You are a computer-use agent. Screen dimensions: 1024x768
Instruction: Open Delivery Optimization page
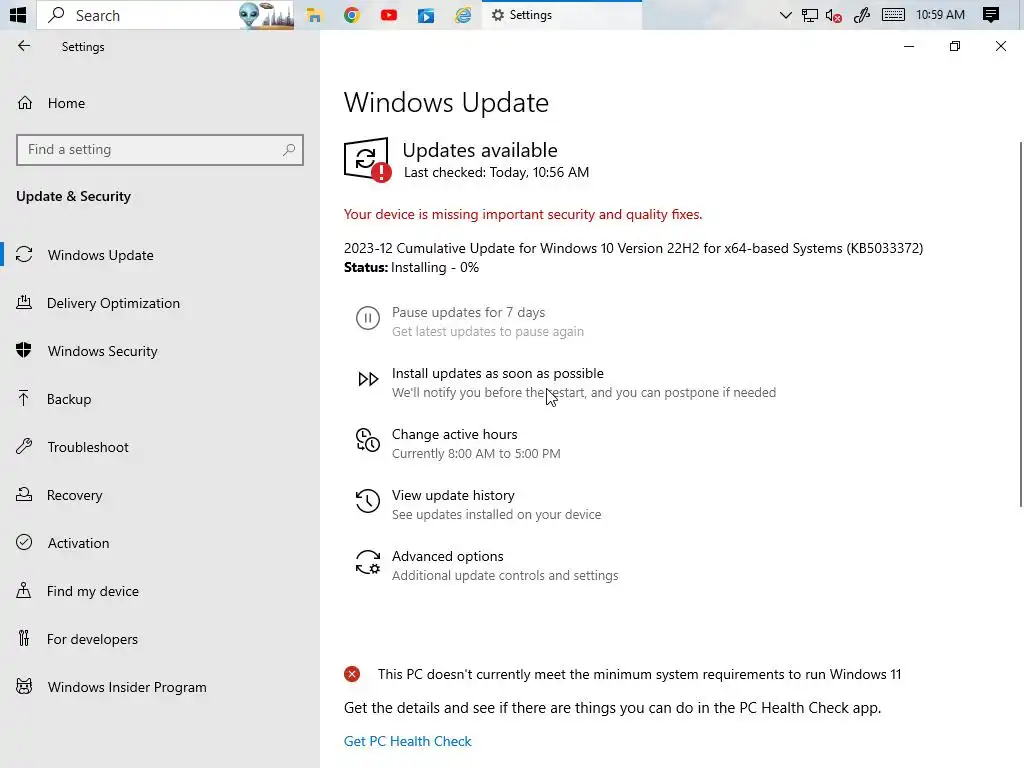click(160, 303)
